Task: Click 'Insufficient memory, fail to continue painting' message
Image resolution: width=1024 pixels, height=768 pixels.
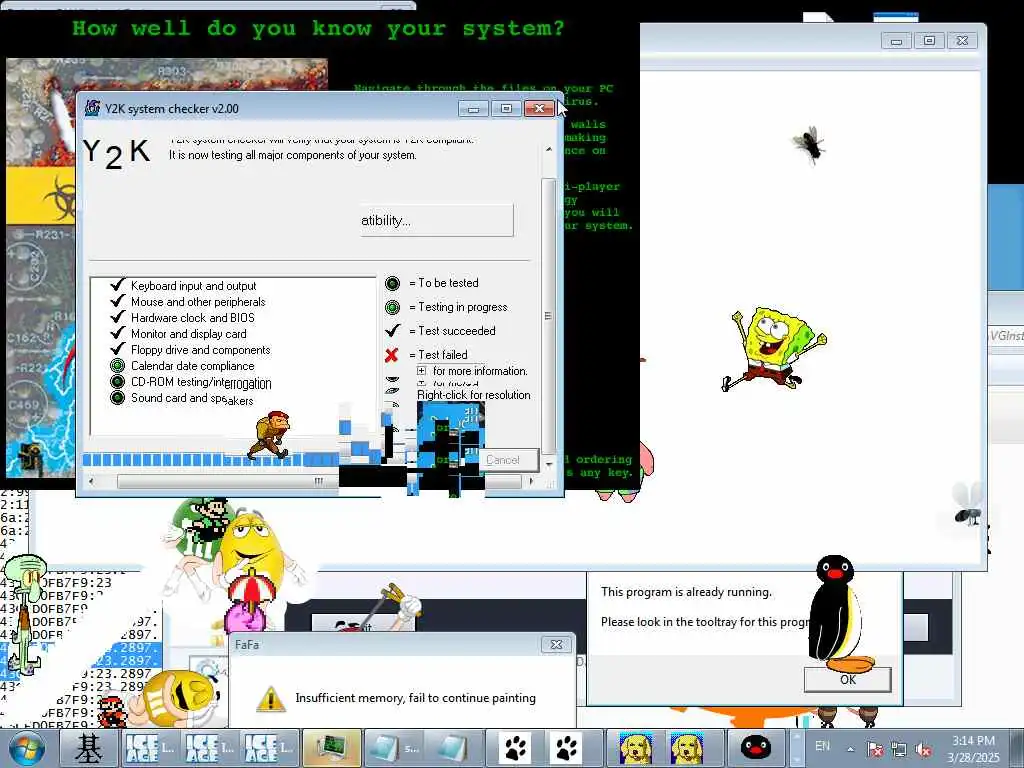Action: [415, 698]
